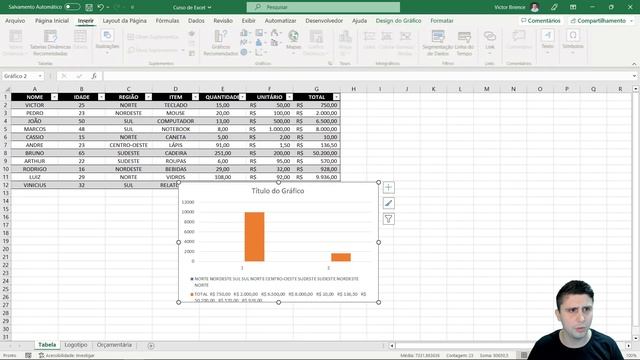Viewport: 640px width, 360px height.
Task: Open the Arquivo menu
Action: pyautogui.click(x=15, y=20)
